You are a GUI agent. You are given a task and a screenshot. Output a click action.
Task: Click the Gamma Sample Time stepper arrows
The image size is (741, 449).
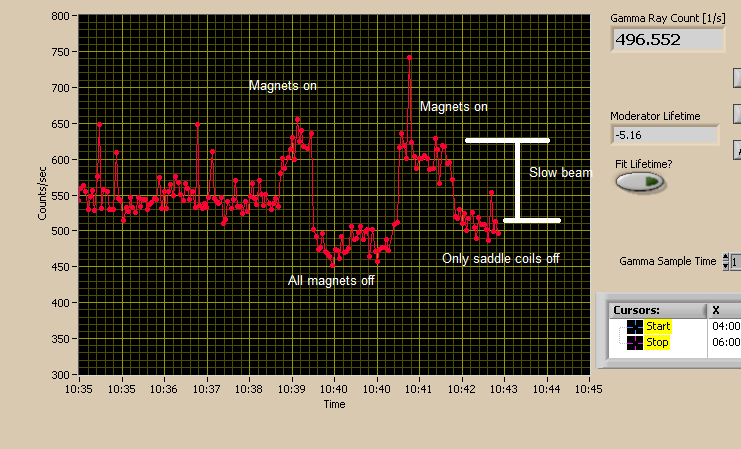(726, 261)
